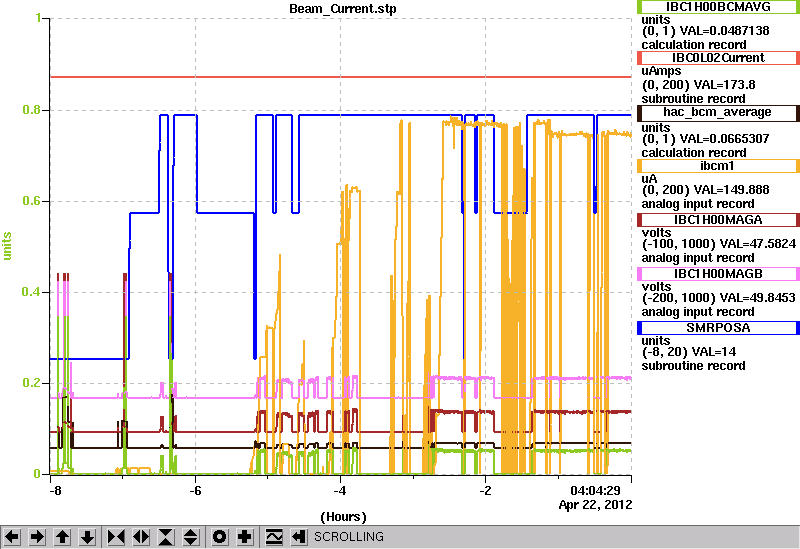Click the 0.4 y-axis tick label

point(32,292)
